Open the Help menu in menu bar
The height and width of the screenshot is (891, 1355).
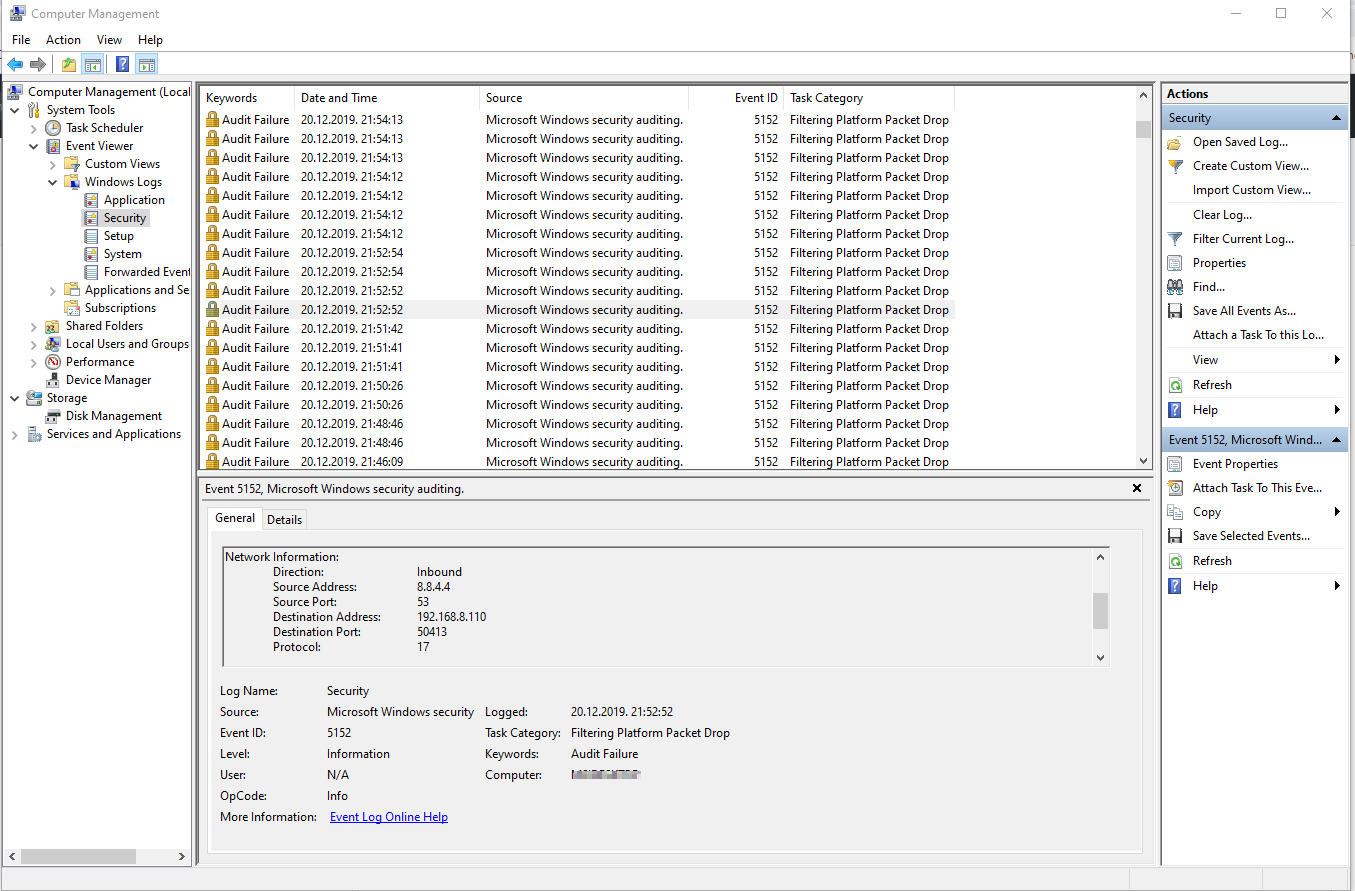pos(151,40)
